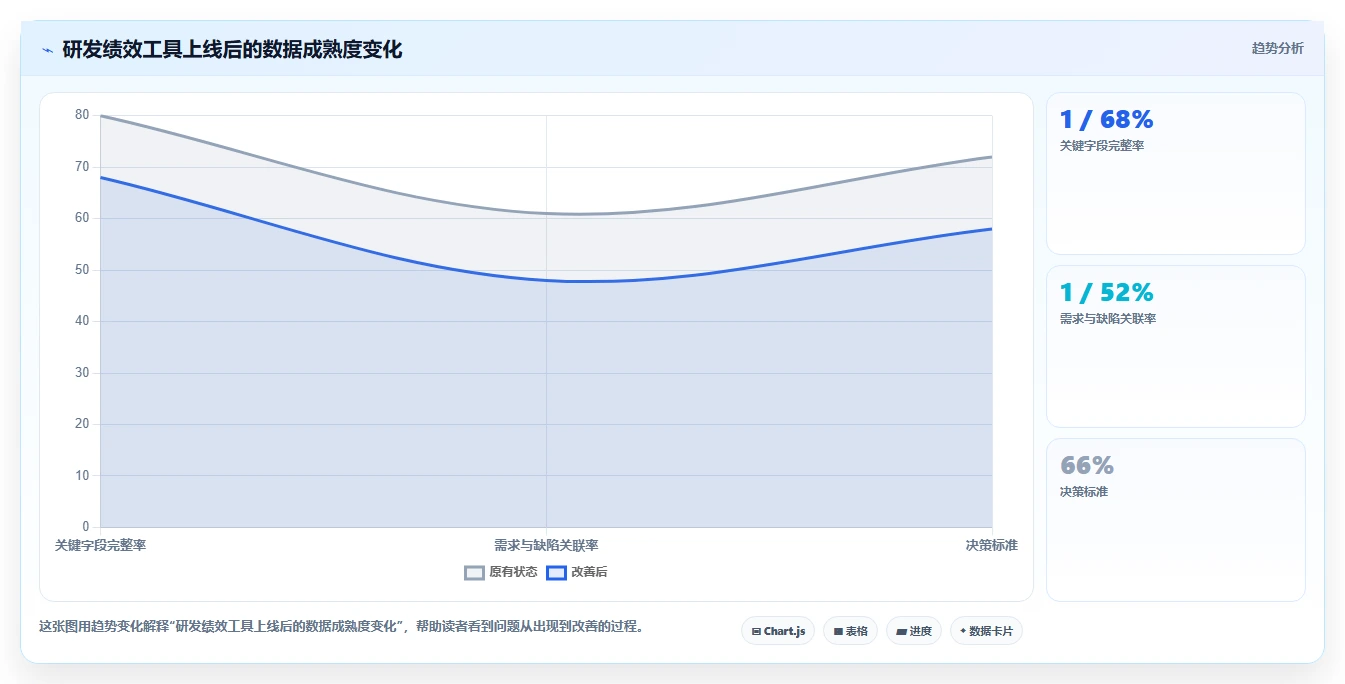The width and height of the screenshot is (1345, 684).
Task: Click the 66% value text
Action: click(1087, 466)
